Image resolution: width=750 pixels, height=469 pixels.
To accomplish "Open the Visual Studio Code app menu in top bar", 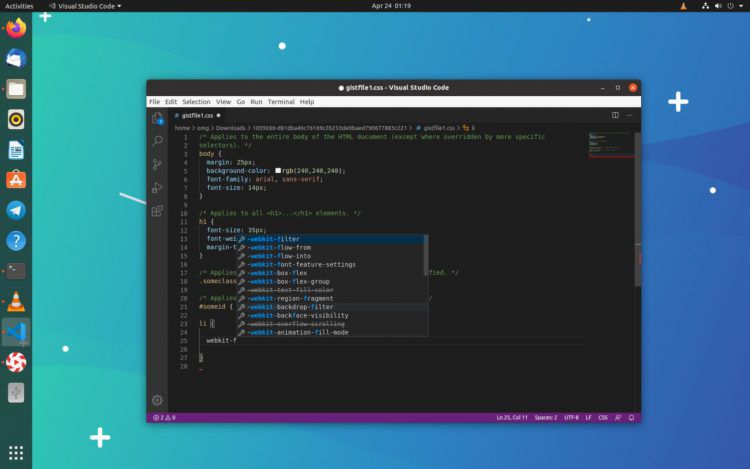I will coord(85,6).
